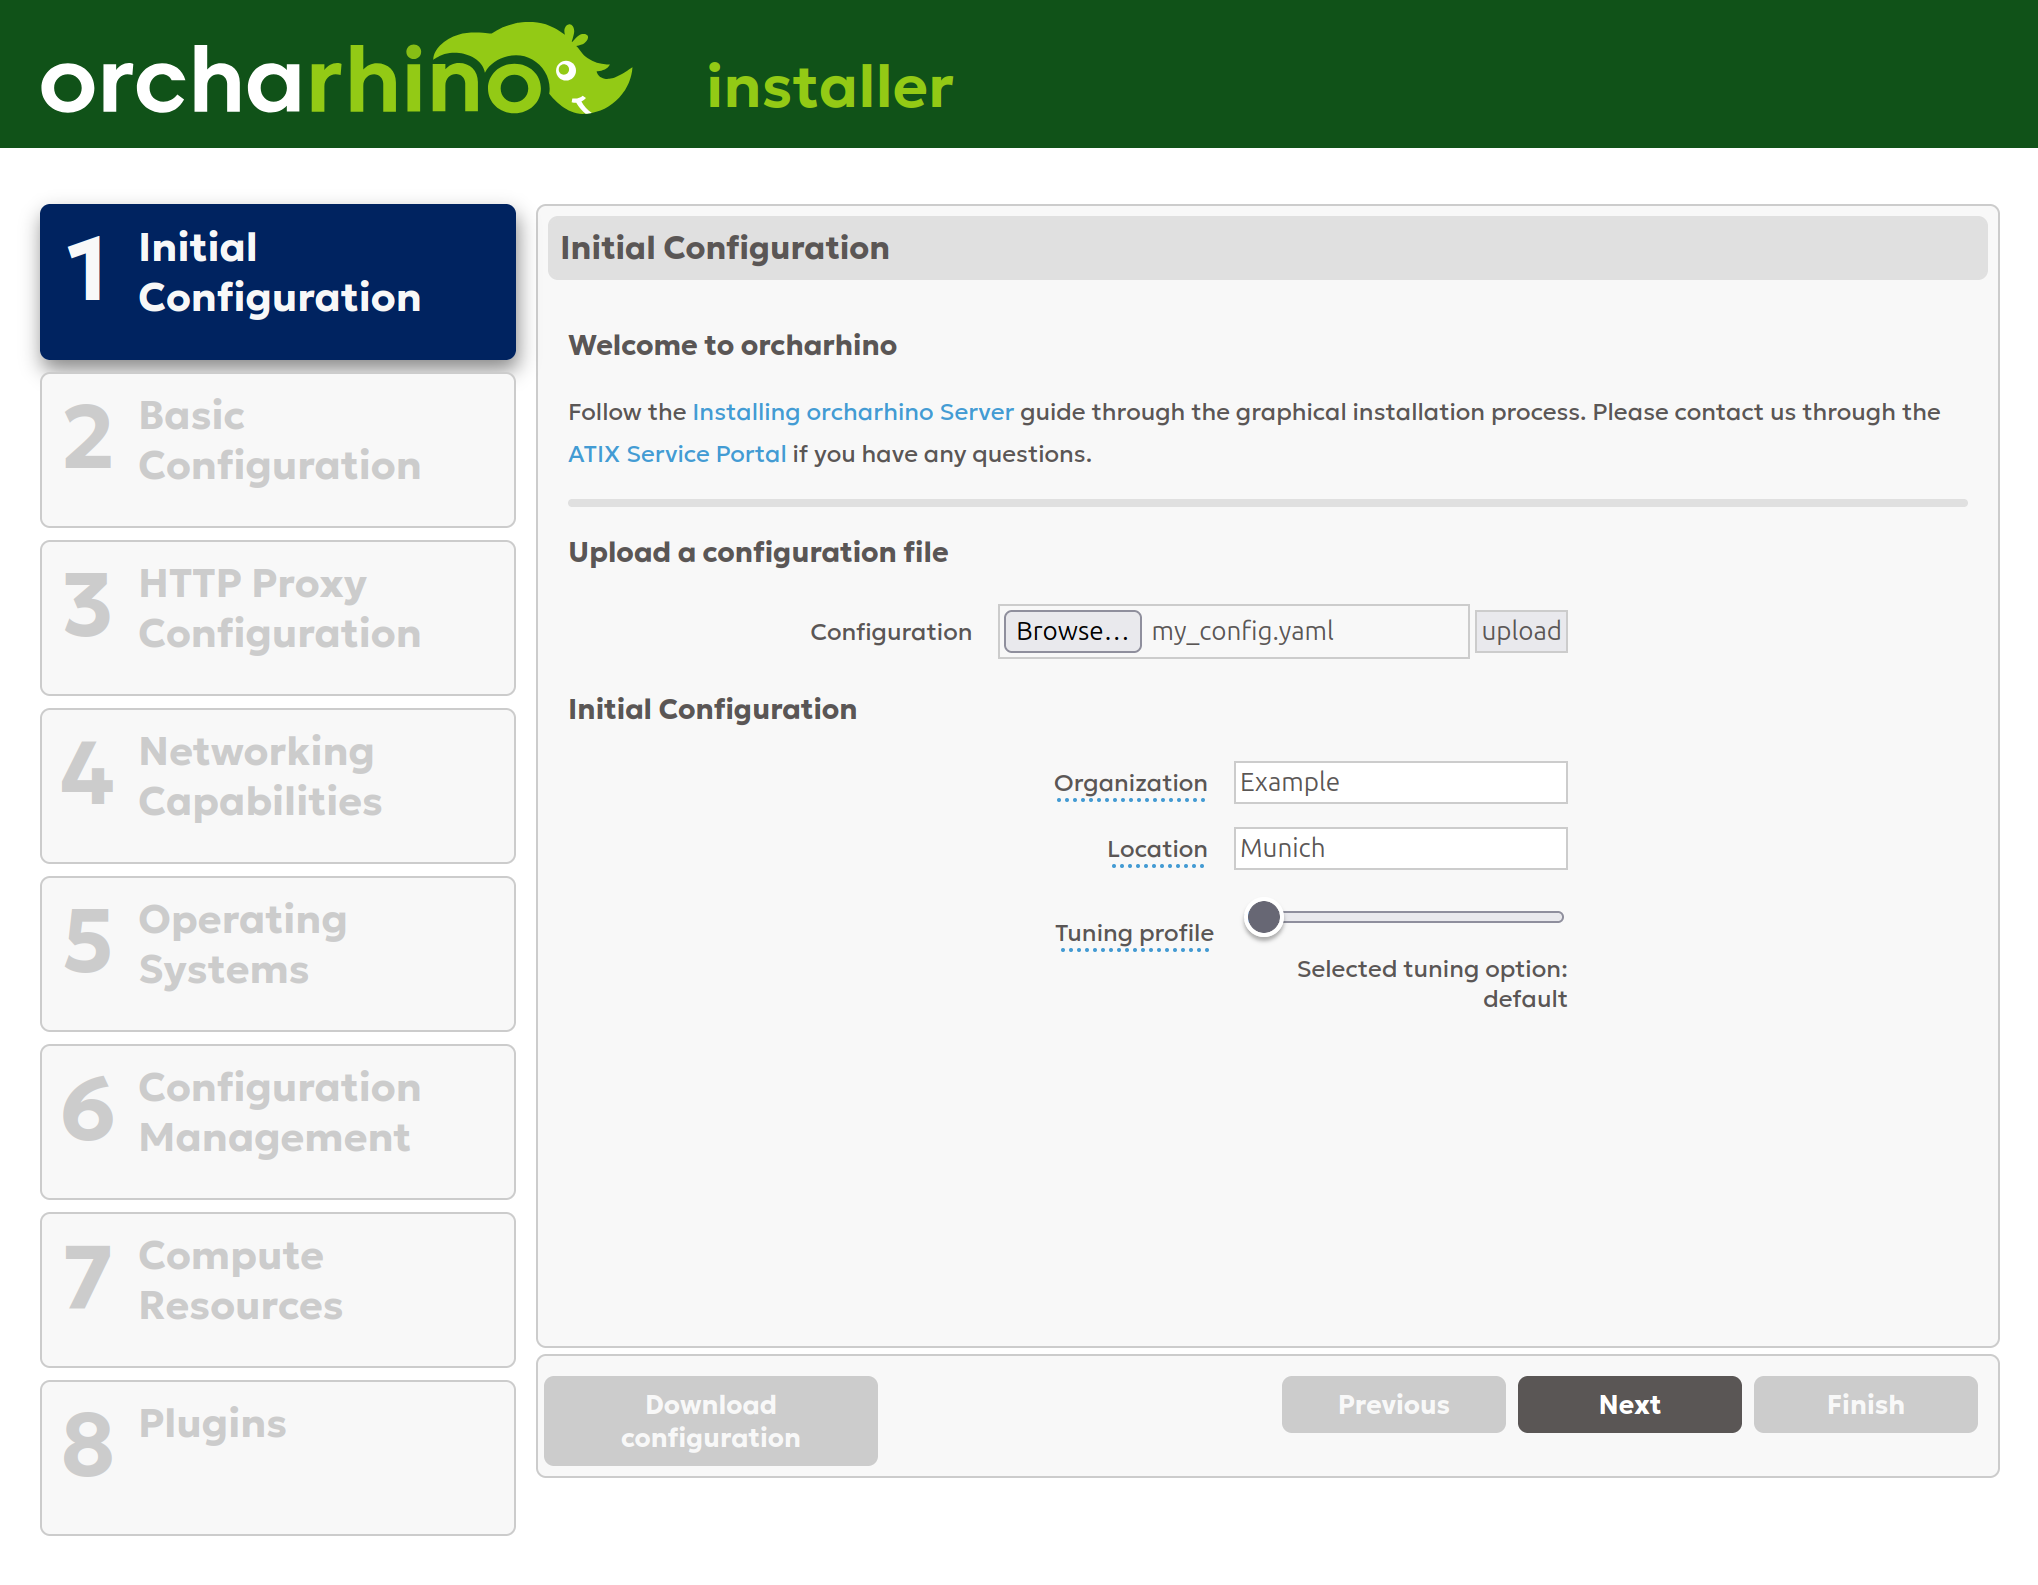Navigate to step 4 Networking Capabilities
Screen dimensions: 2038x1585
[x=277, y=785]
